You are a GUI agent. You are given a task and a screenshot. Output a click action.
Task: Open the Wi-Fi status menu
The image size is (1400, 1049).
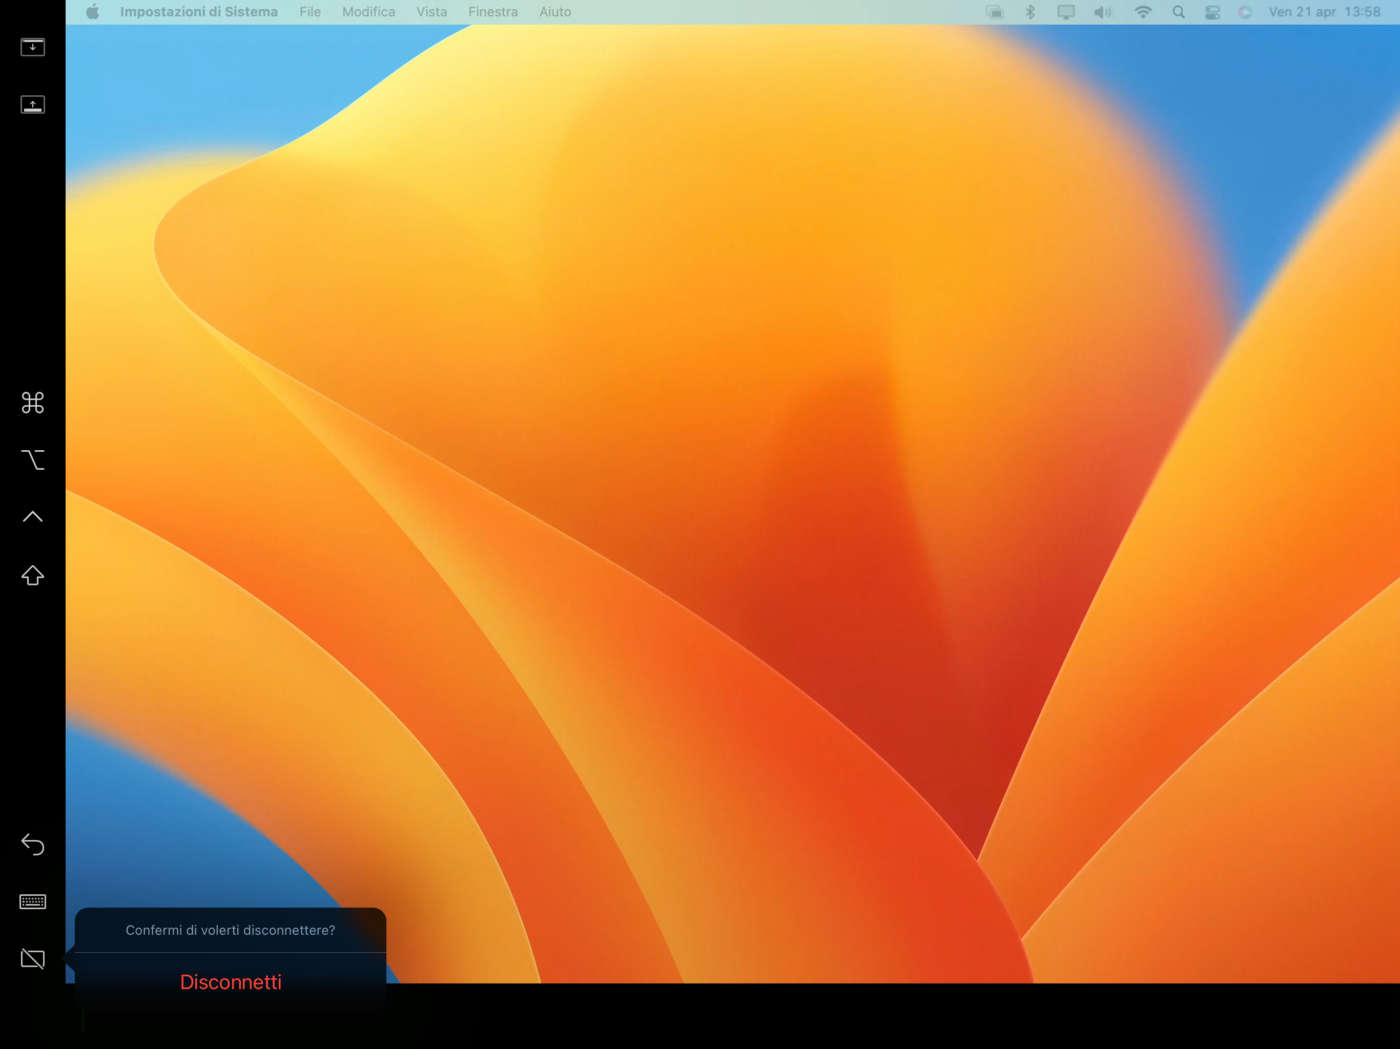(1142, 12)
